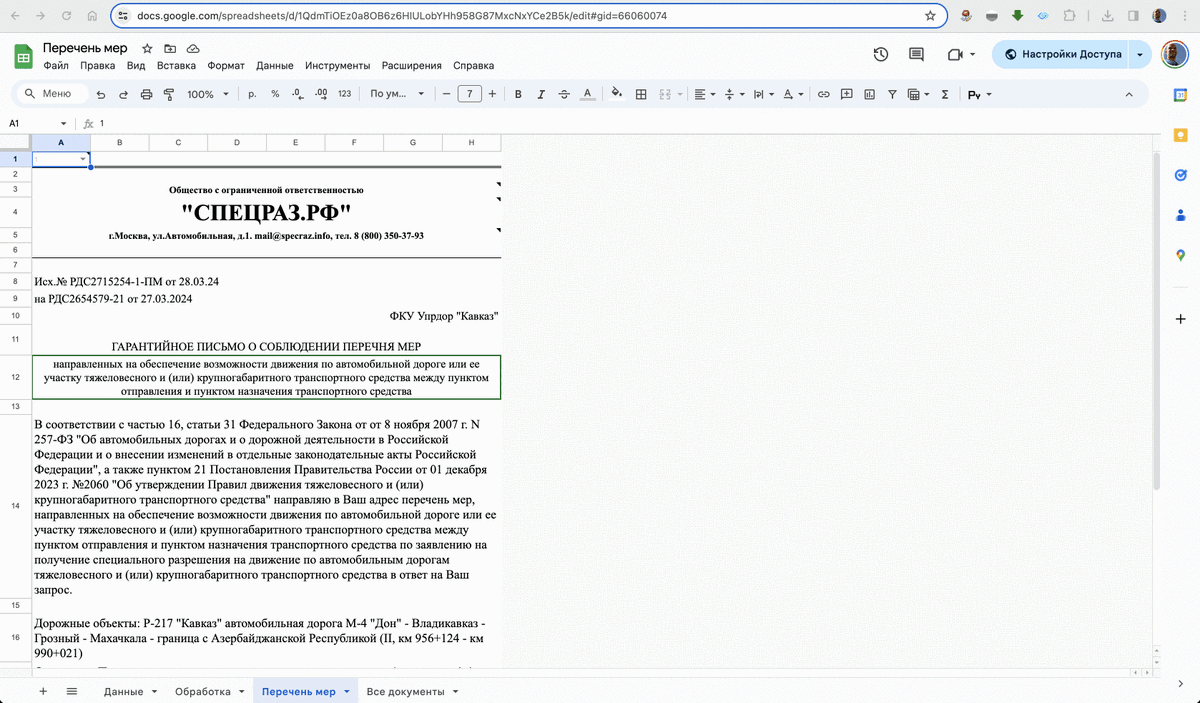
Task: Toggle bold formatting
Action: point(518,94)
